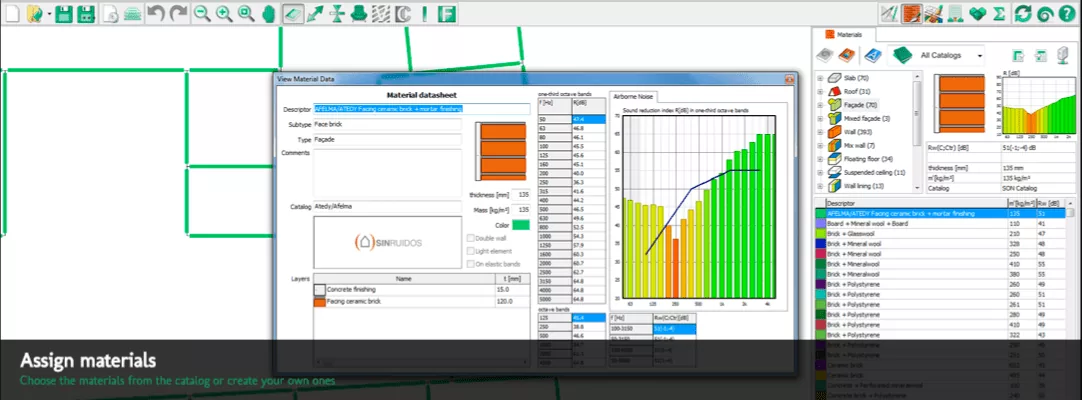Click the Undo arrow icon
Screen dimensions: 1082x400
(156, 14)
